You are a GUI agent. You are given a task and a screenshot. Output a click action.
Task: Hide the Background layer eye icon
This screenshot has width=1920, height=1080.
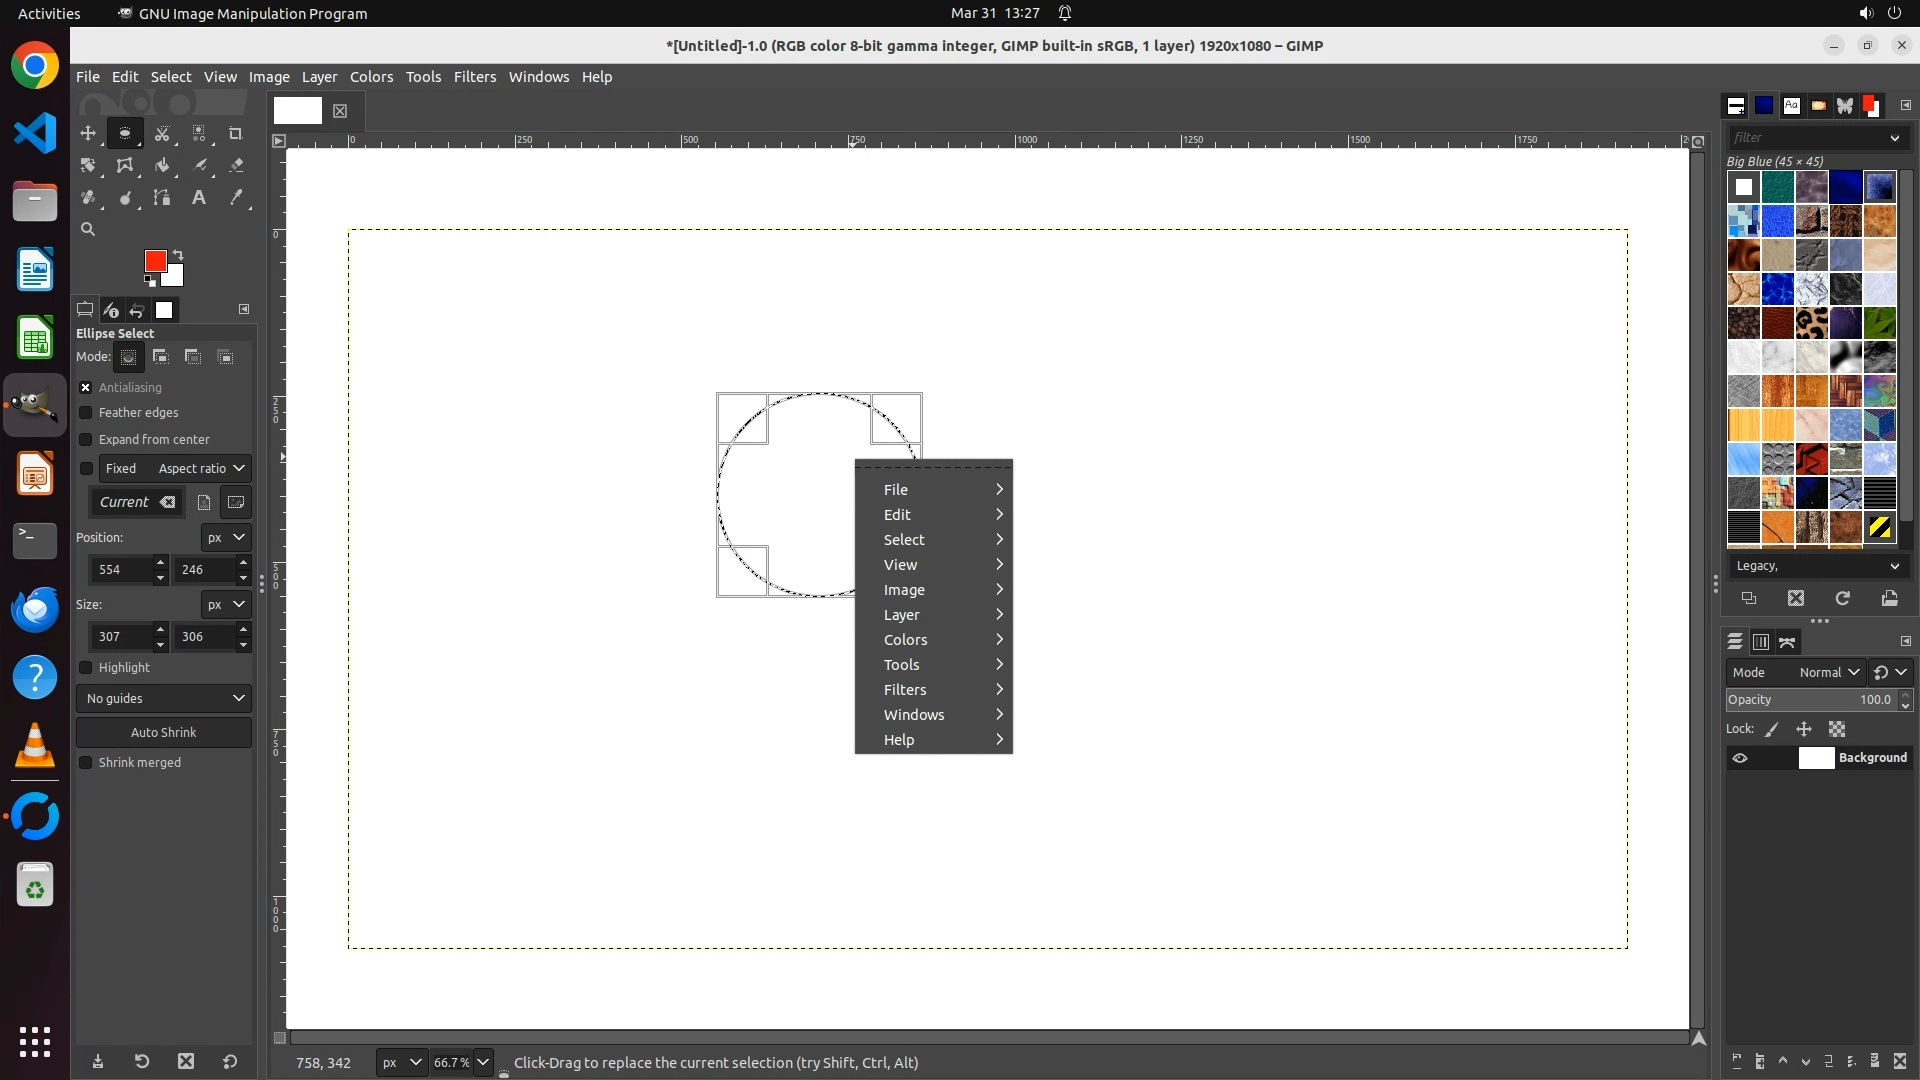1740,758
